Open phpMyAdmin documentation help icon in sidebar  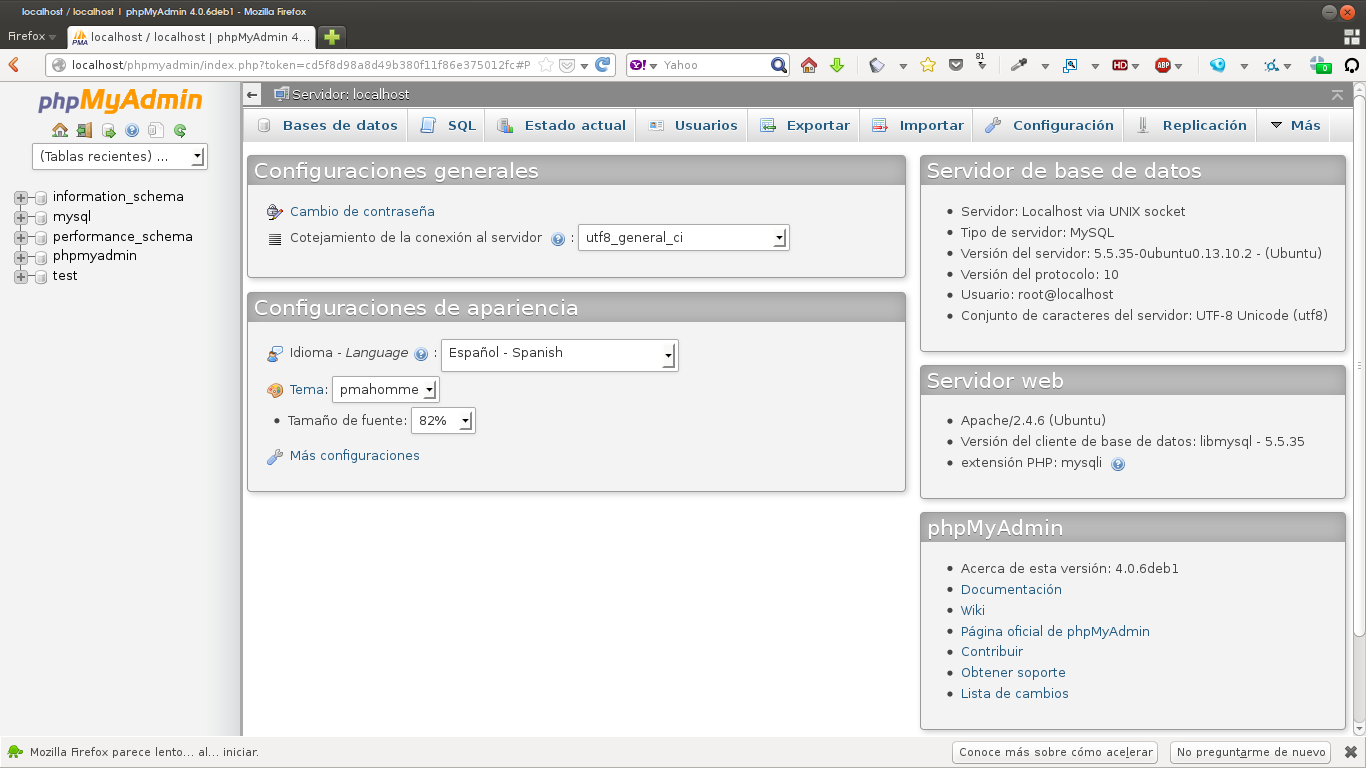coord(132,130)
